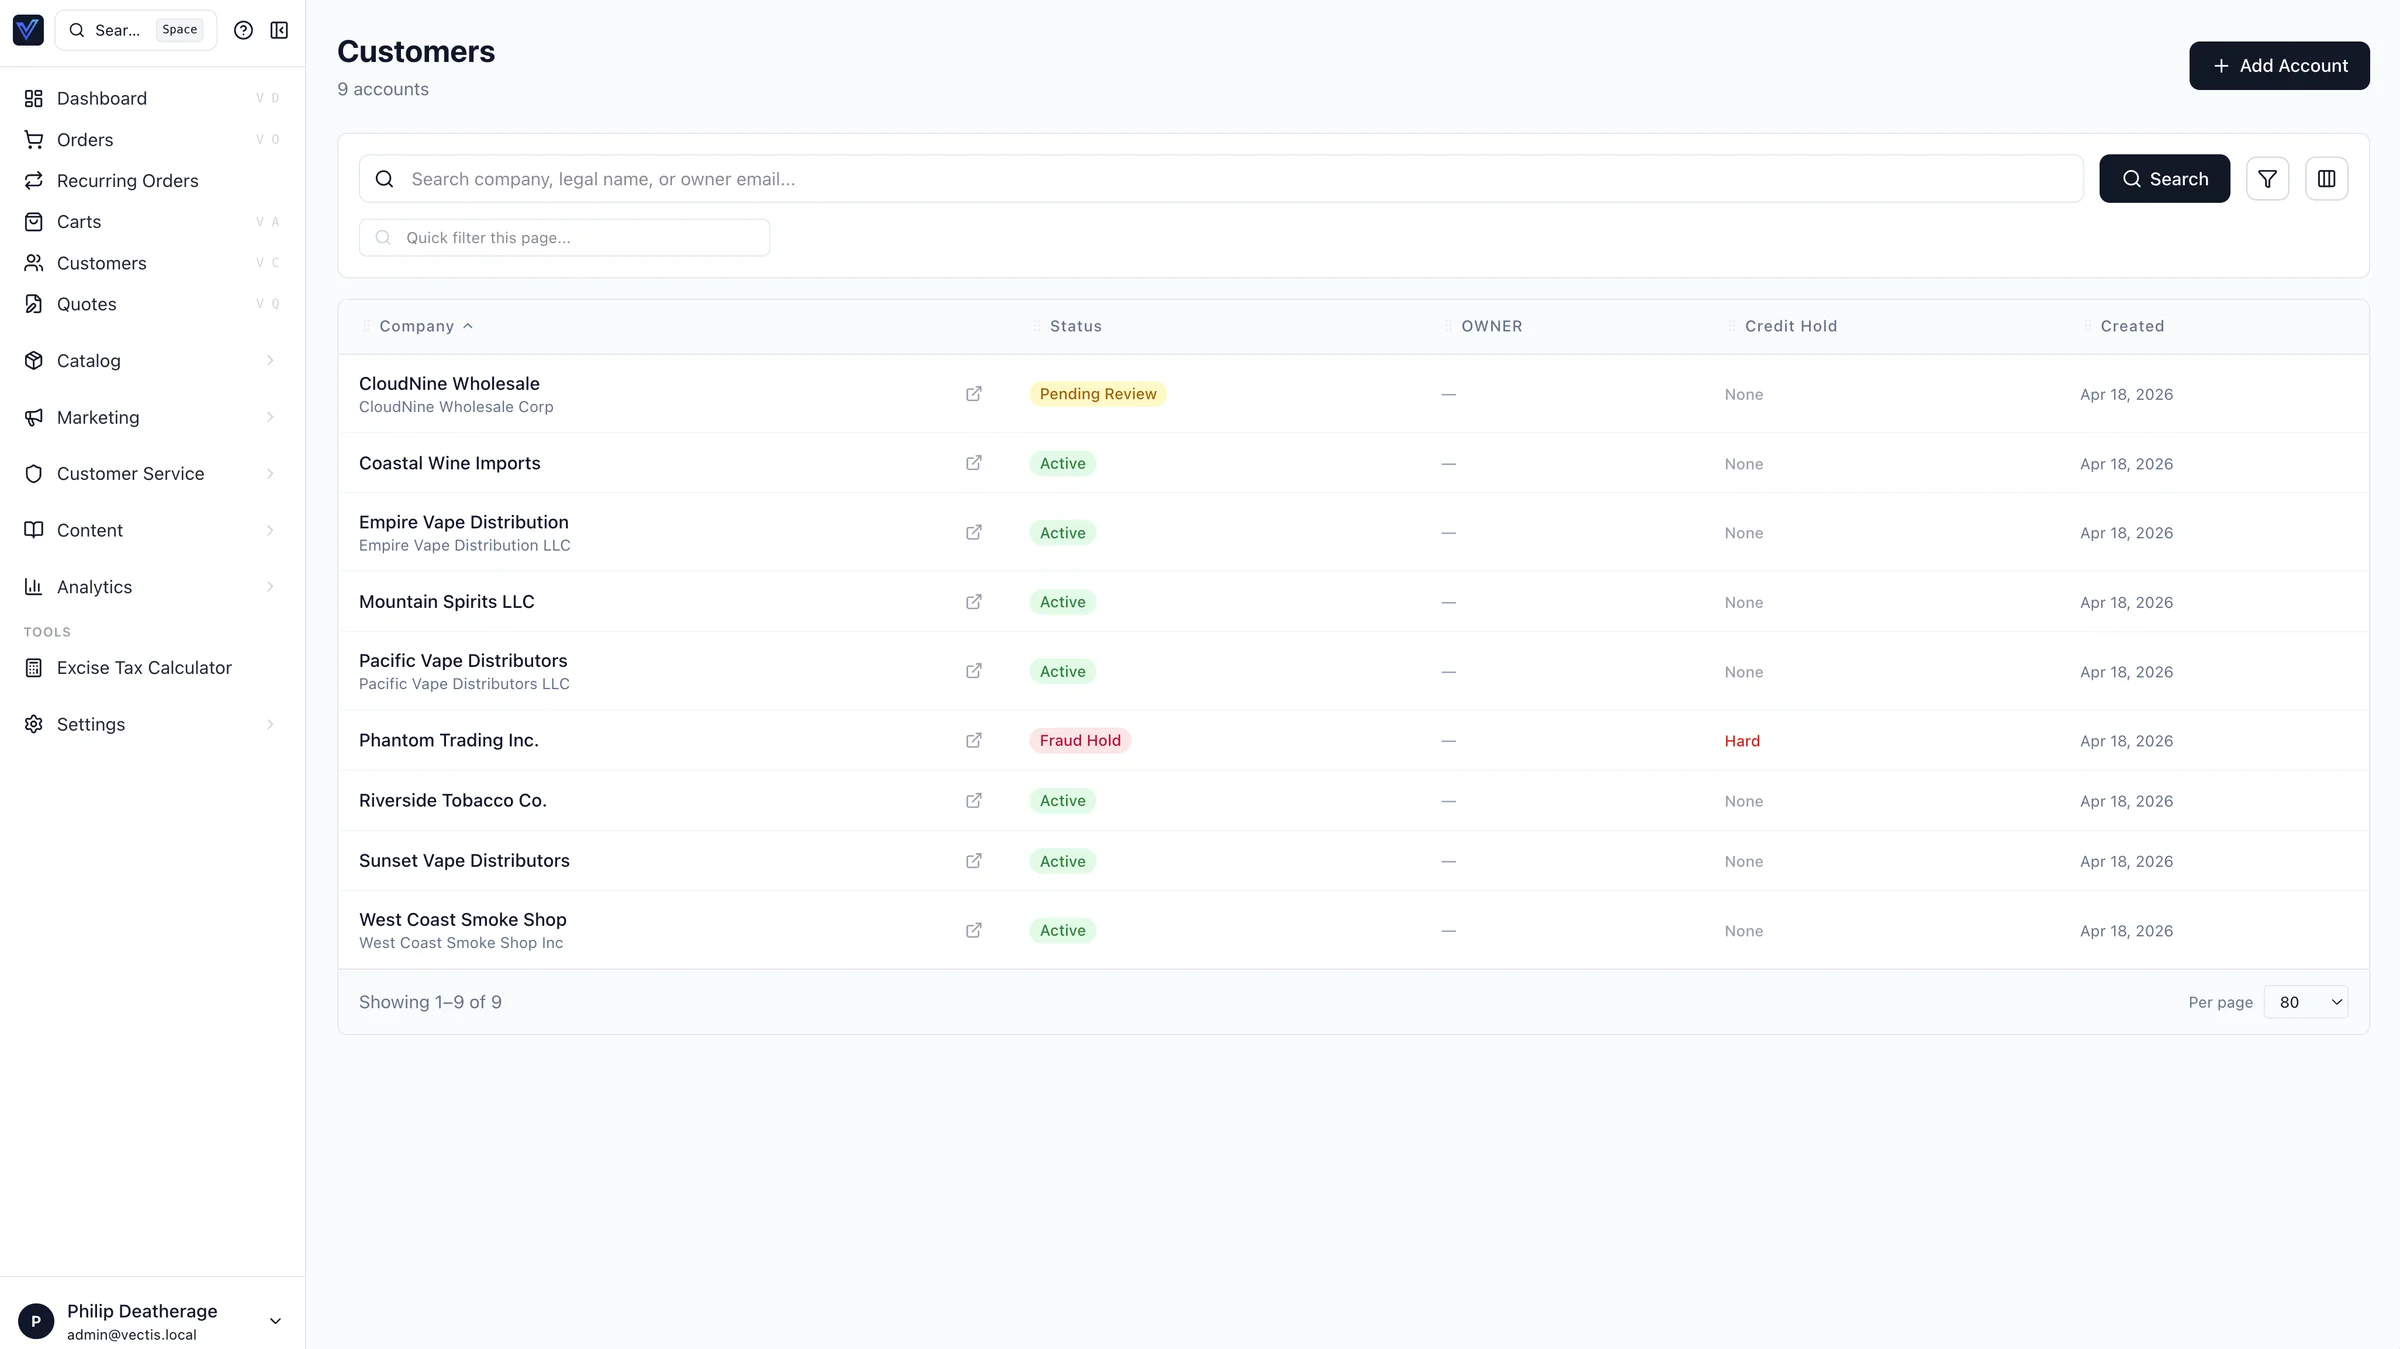
Task: Open Phantom Trading Inc. external link icon
Action: [x=973, y=741]
